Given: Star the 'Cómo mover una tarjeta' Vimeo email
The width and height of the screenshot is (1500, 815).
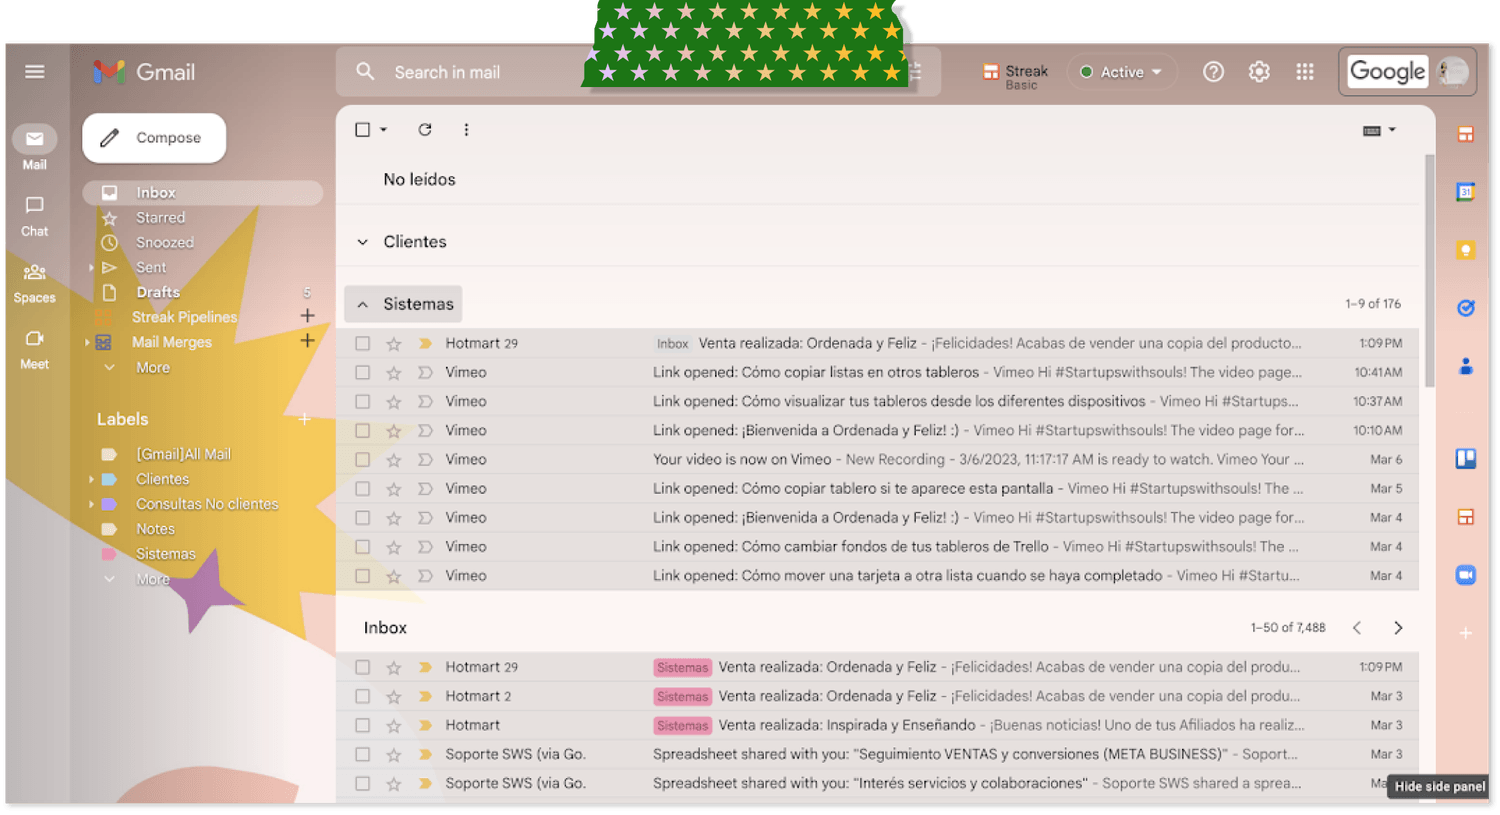Looking at the screenshot, I should pos(394,576).
